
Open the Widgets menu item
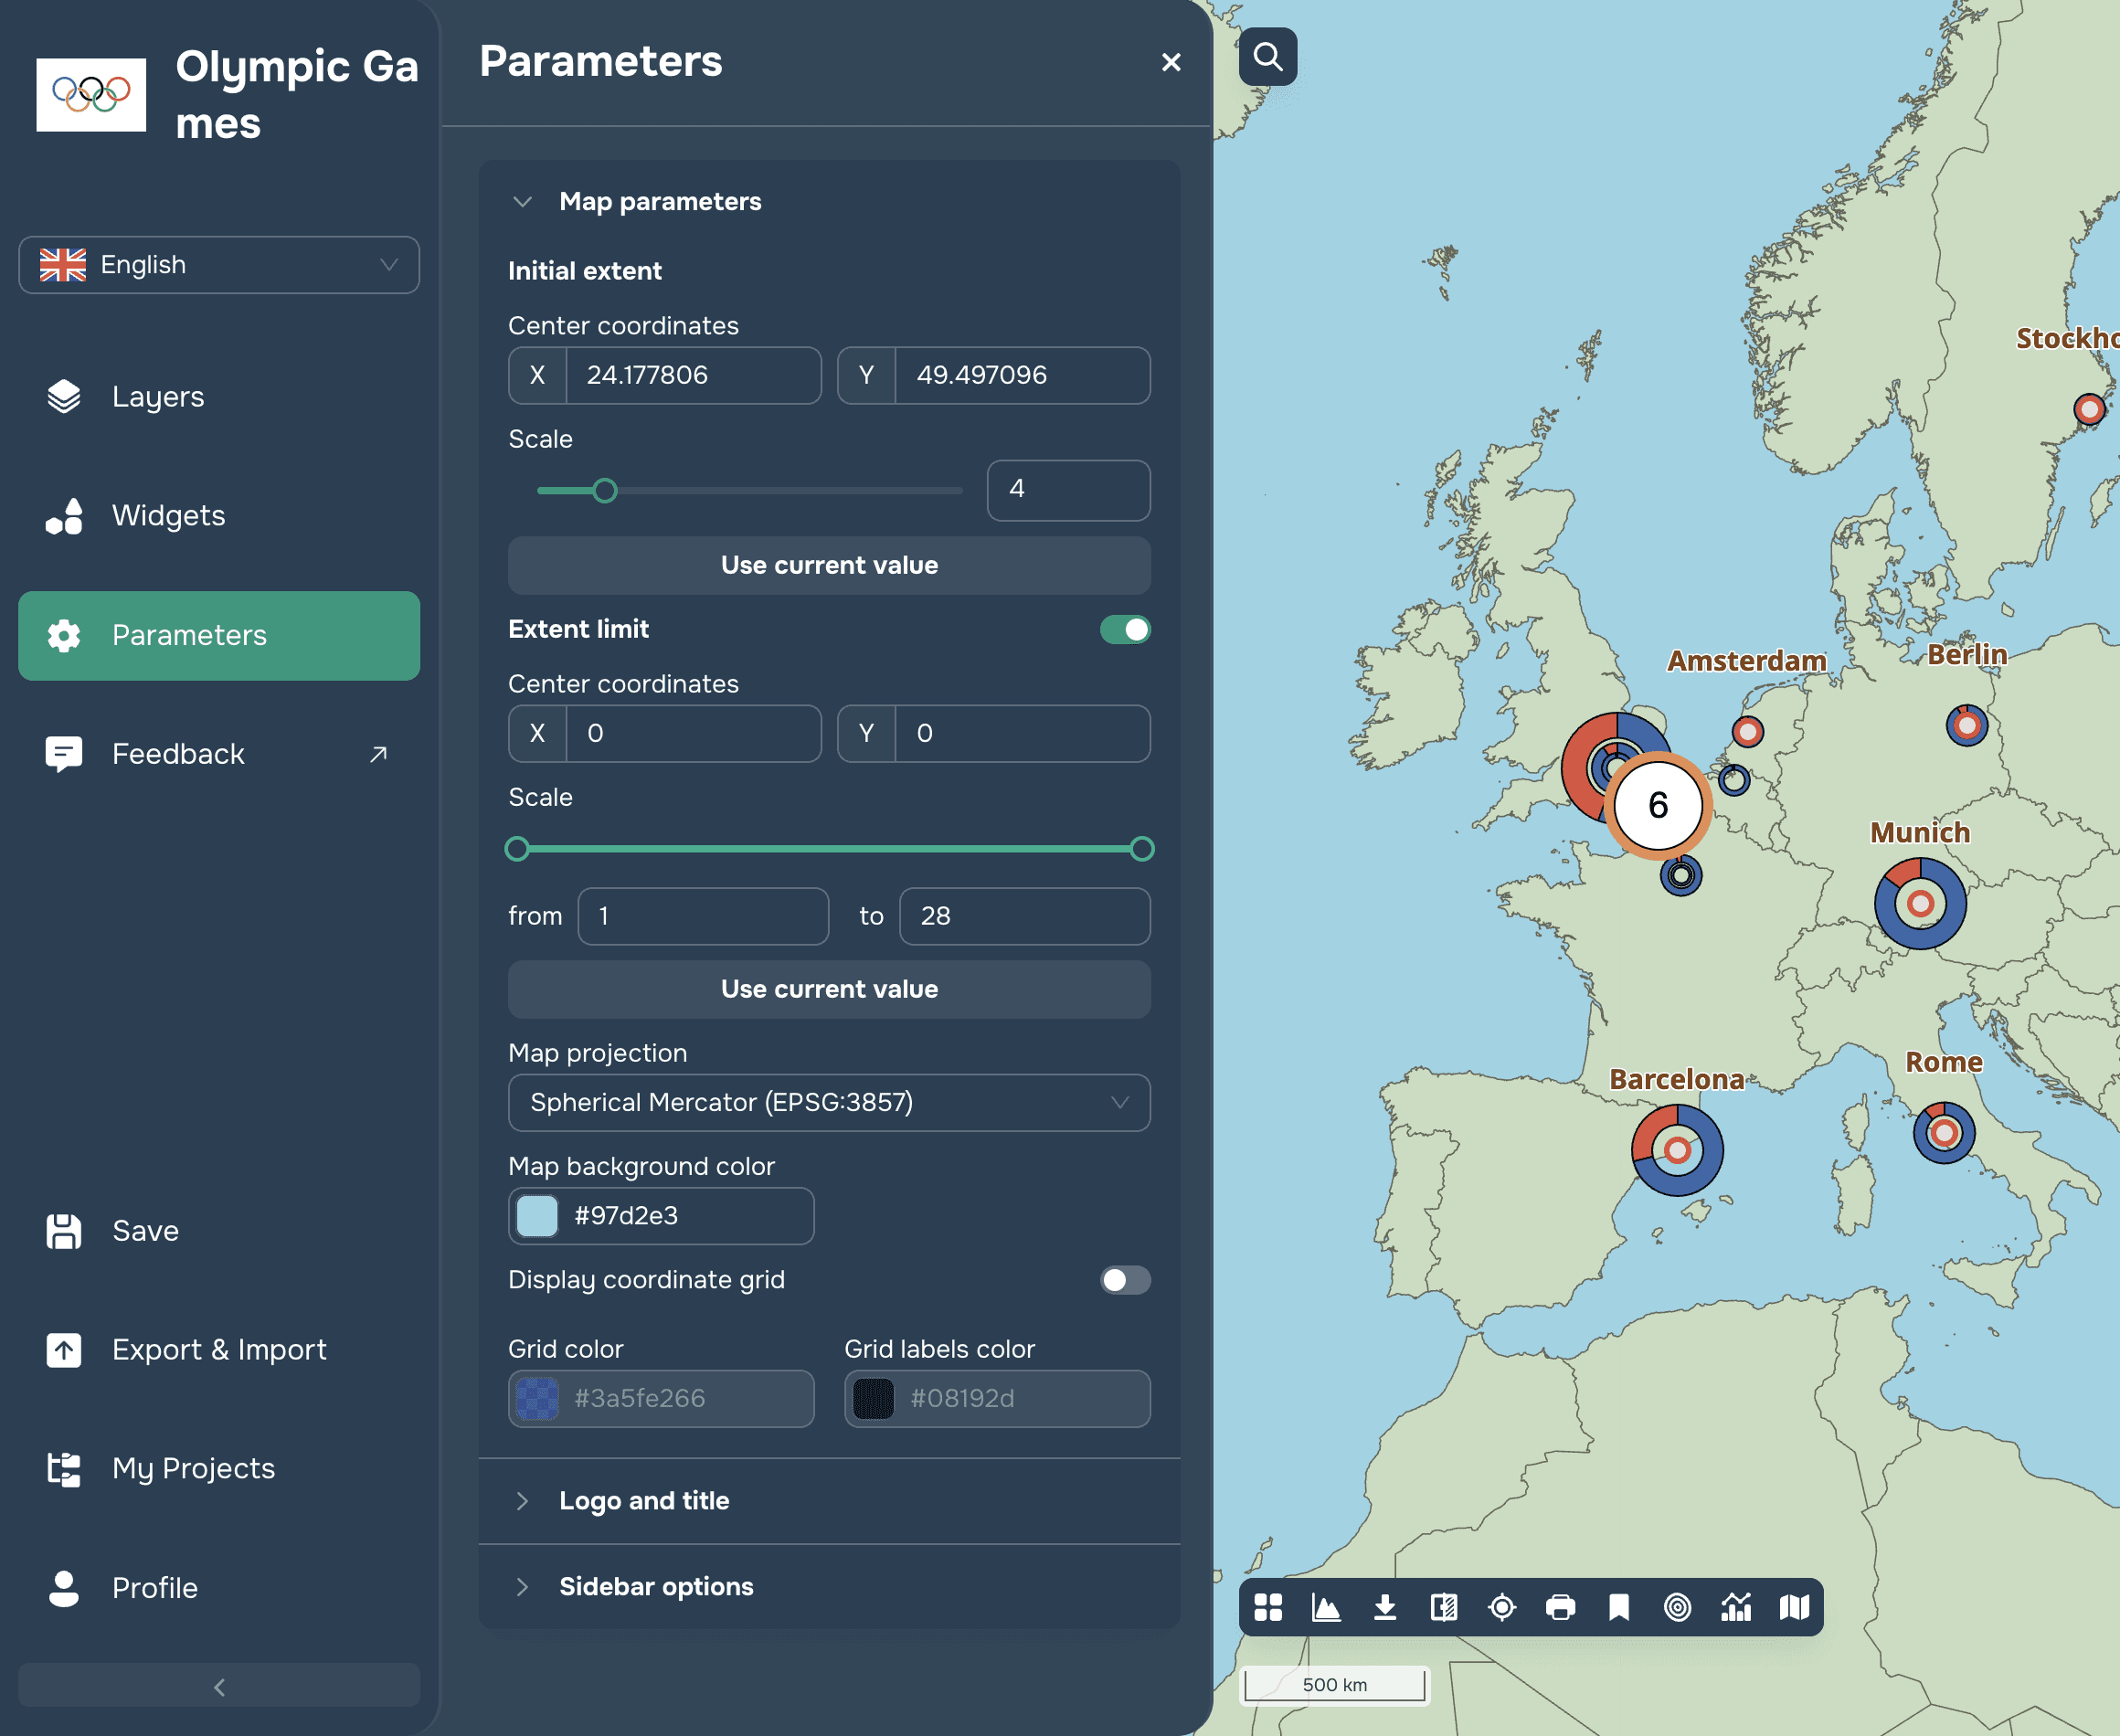tap(168, 516)
